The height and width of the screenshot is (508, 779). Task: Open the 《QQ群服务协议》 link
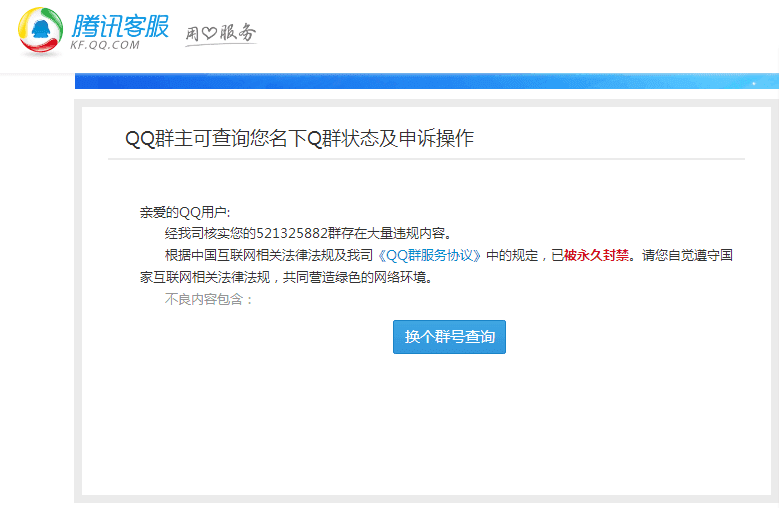tap(430, 255)
